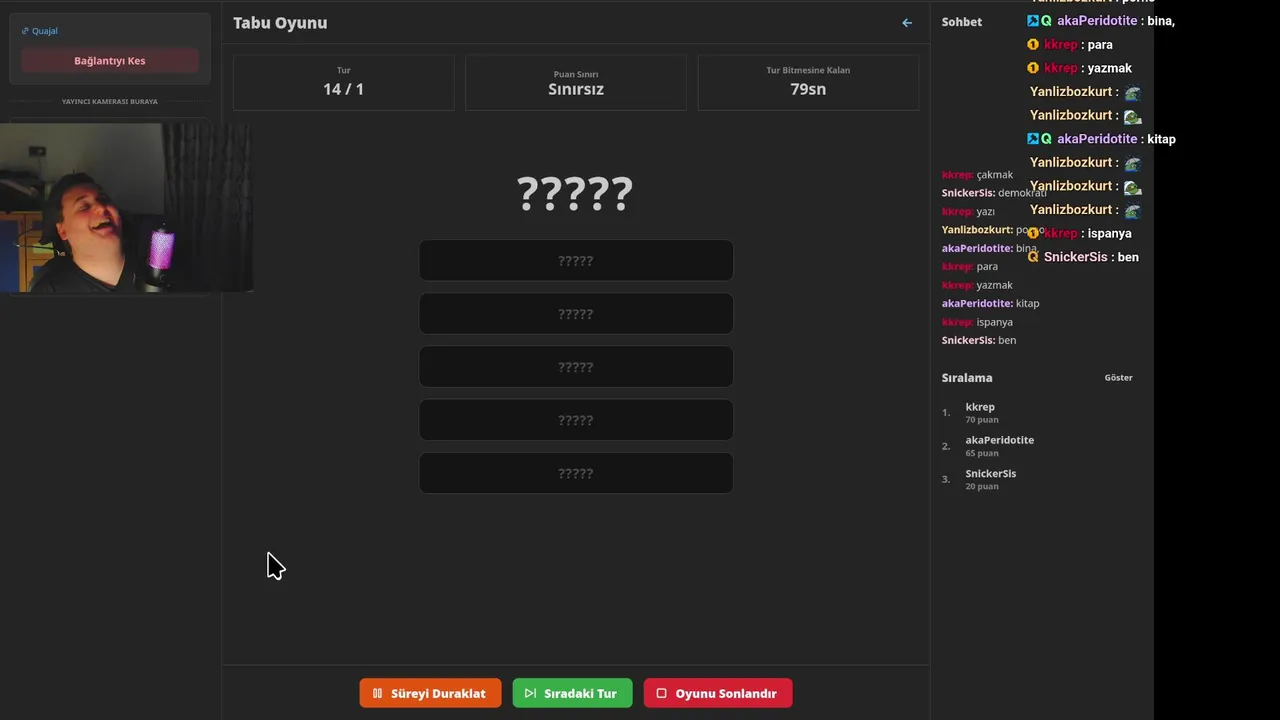Click the pause icon in Süreyi Duraklat
This screenshot has width=1280, height=720.
(377, 693)
